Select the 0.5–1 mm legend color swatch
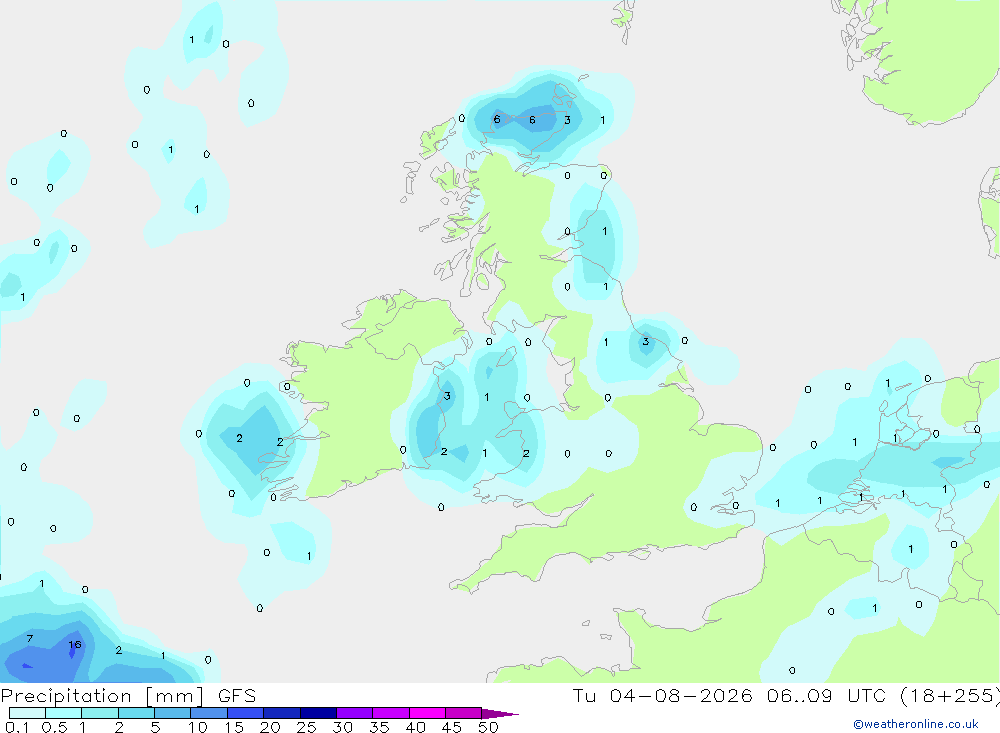This screenshot has height=733, width=1000. (64, 713)
